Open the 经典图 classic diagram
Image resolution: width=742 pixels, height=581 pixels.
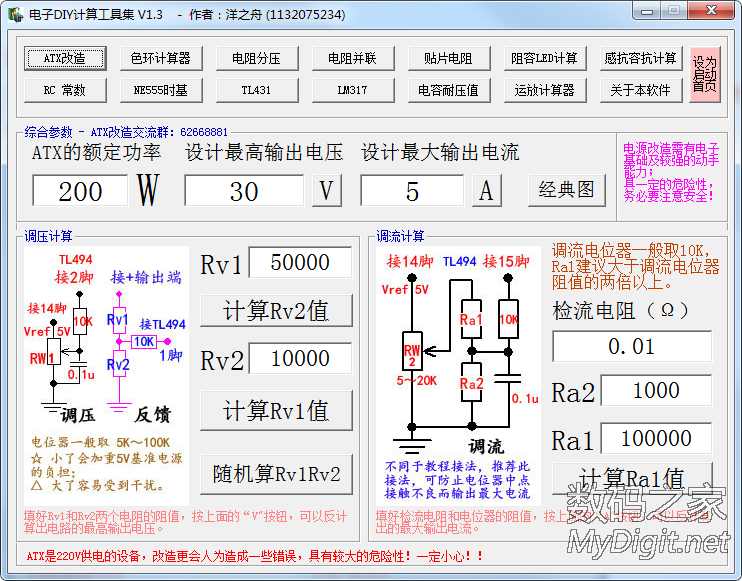pos(566,190)
